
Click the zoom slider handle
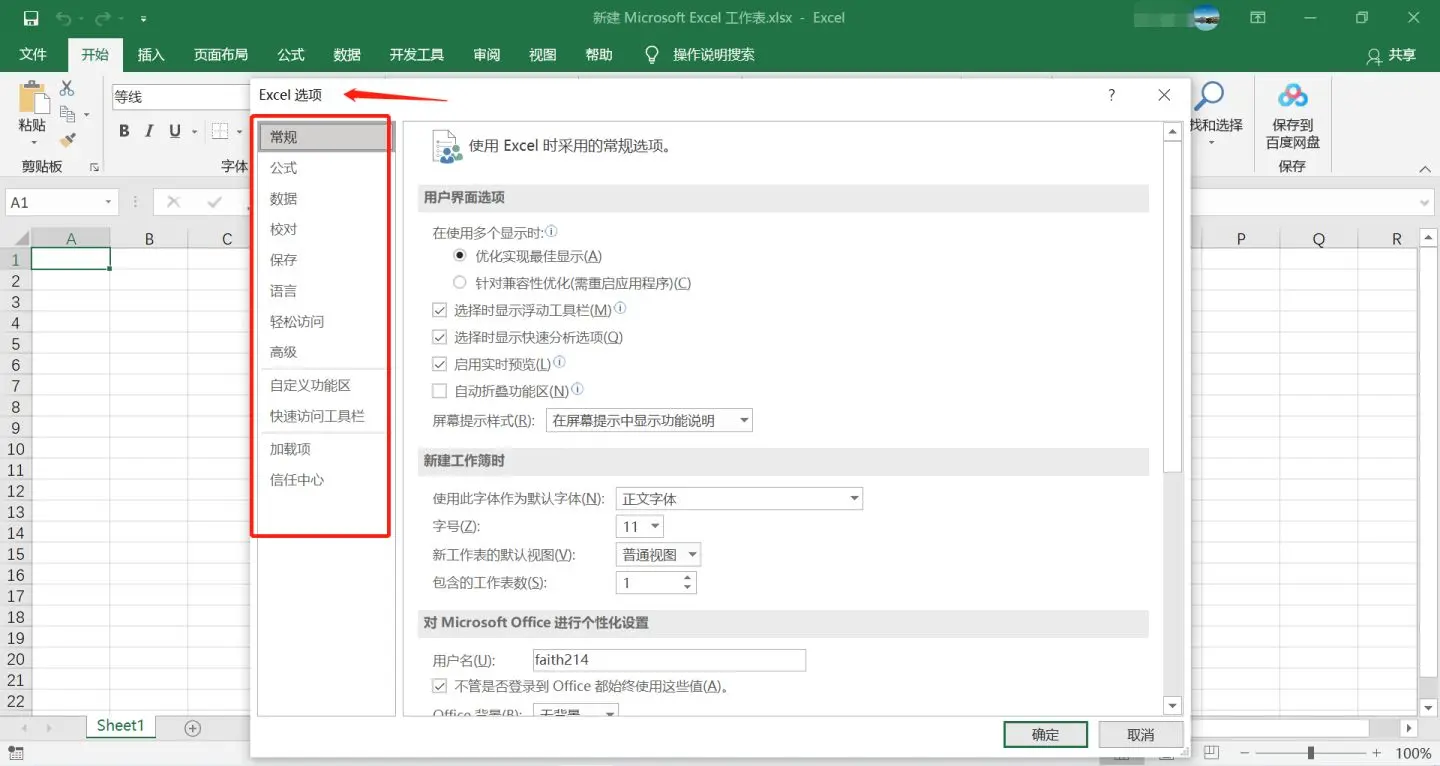tap(1311, 753)
